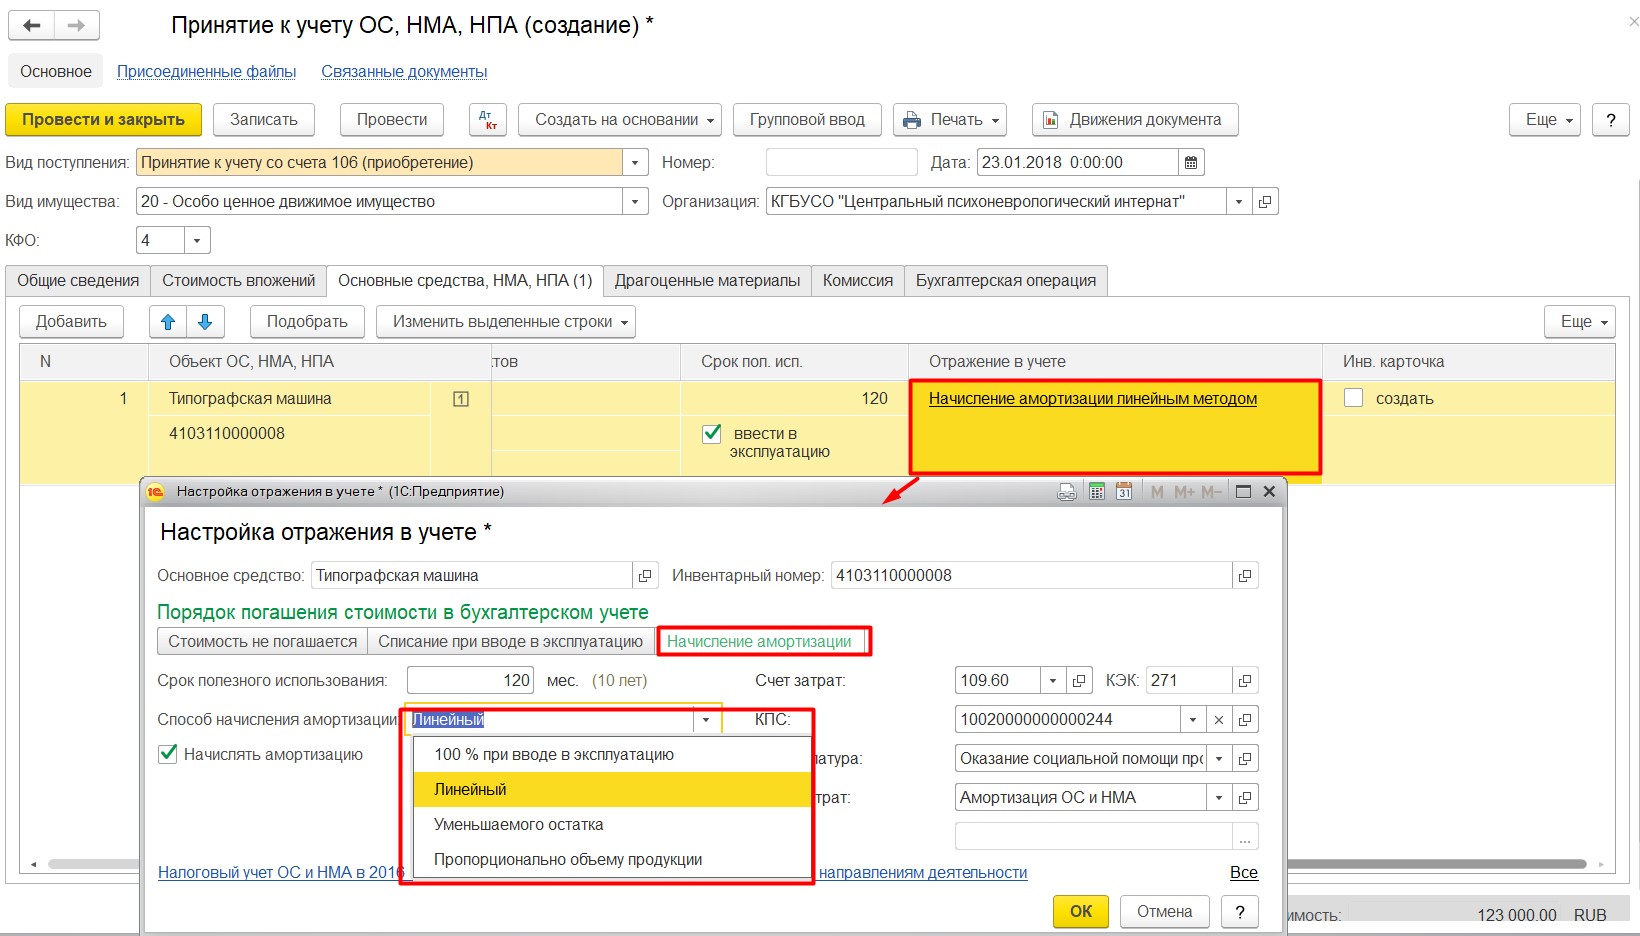Click the M- memory icon in dialog

(1211, 492)
